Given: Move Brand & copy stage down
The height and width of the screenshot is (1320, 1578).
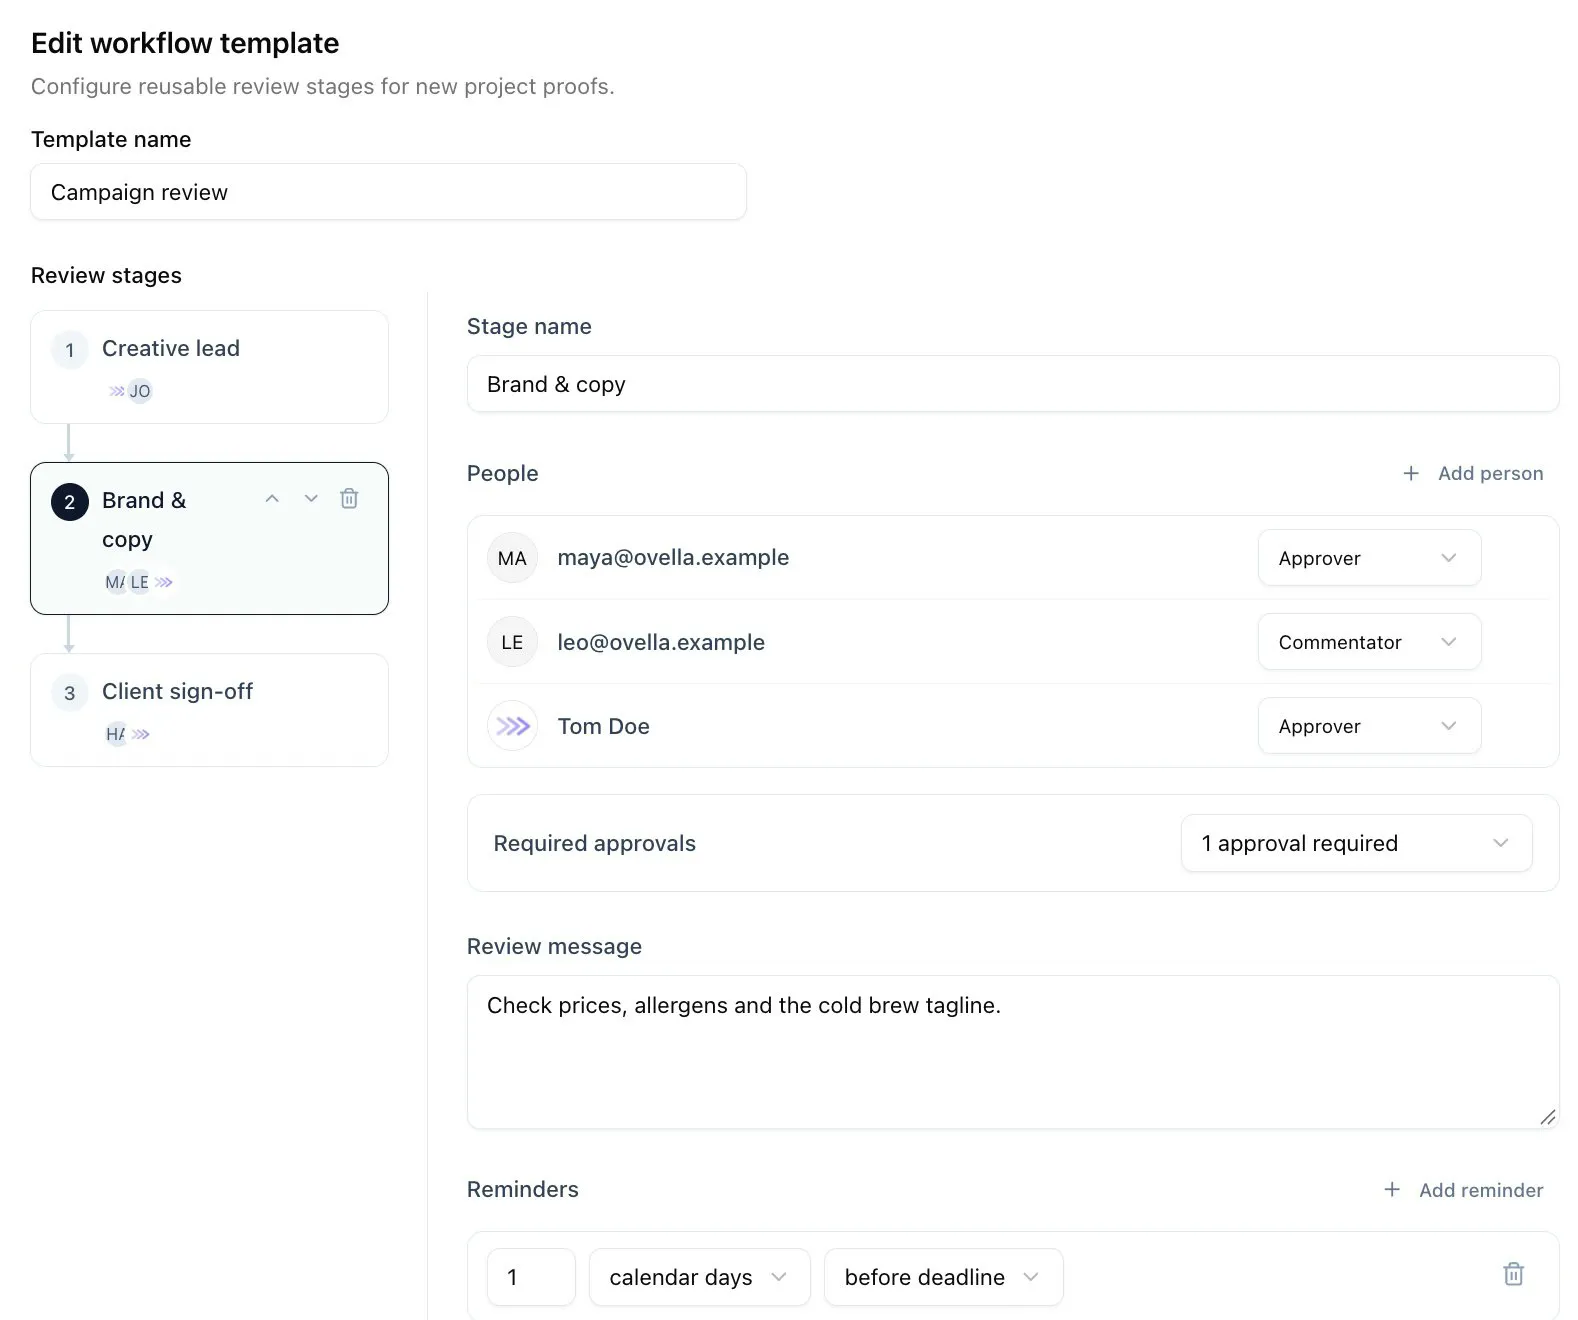Looking at the screenshot, I should click(311, 499).
